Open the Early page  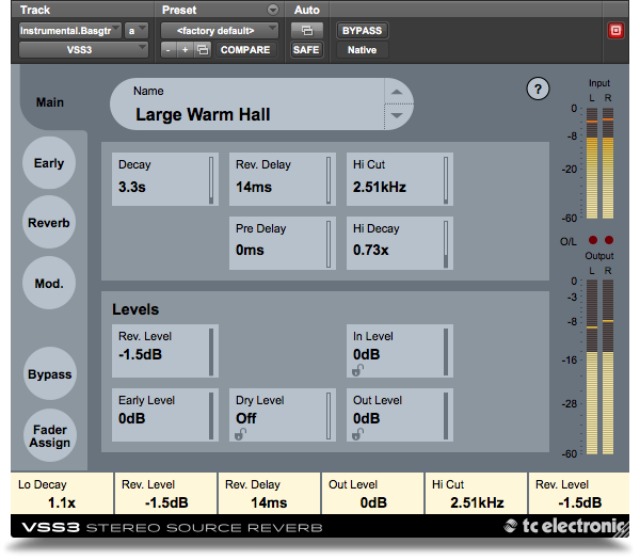click(x=49, y=163)
